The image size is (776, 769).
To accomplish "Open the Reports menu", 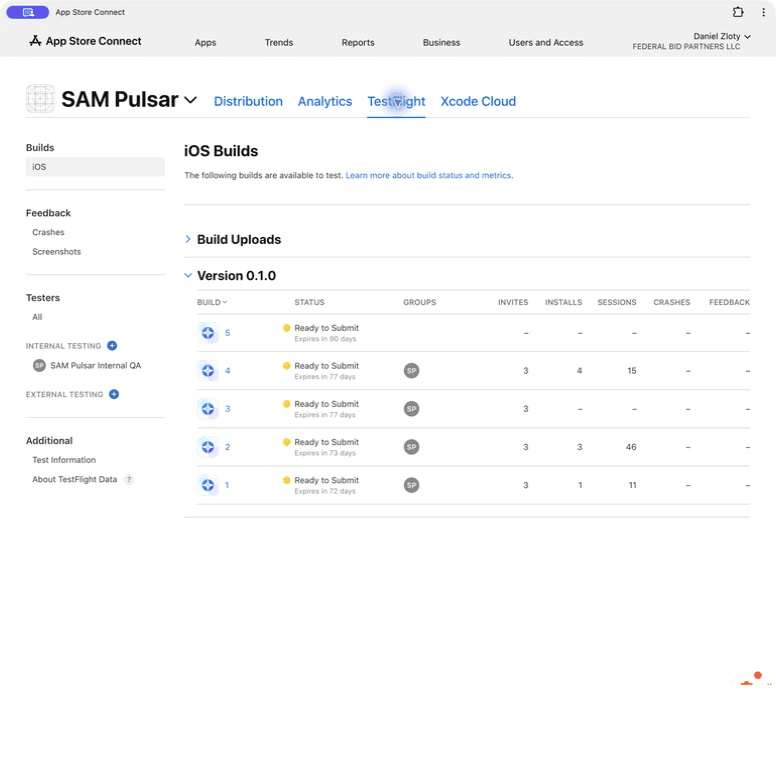I will (358, 43).
